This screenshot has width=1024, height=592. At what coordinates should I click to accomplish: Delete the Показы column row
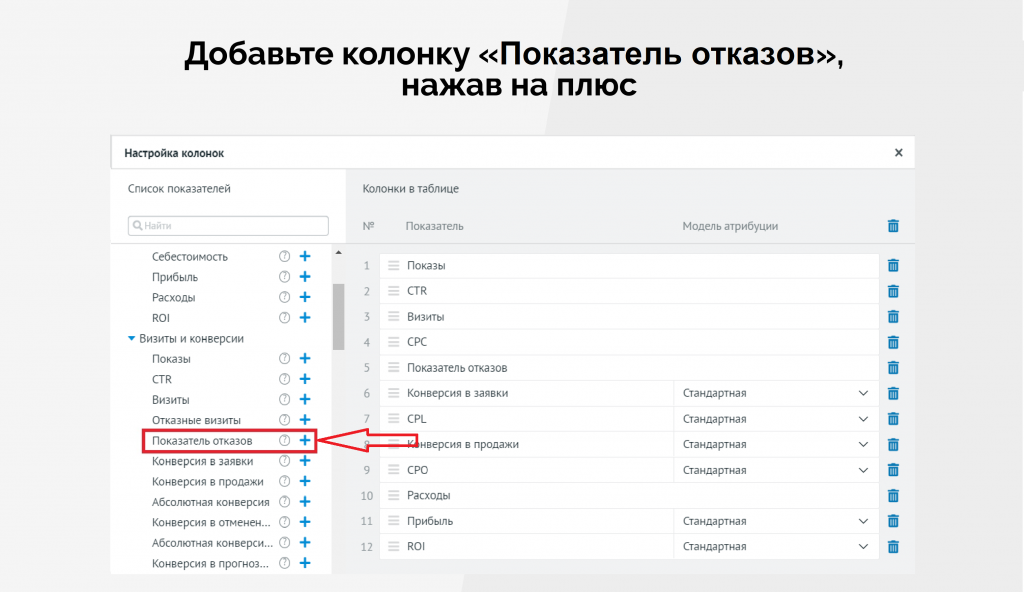click(893, 265)
